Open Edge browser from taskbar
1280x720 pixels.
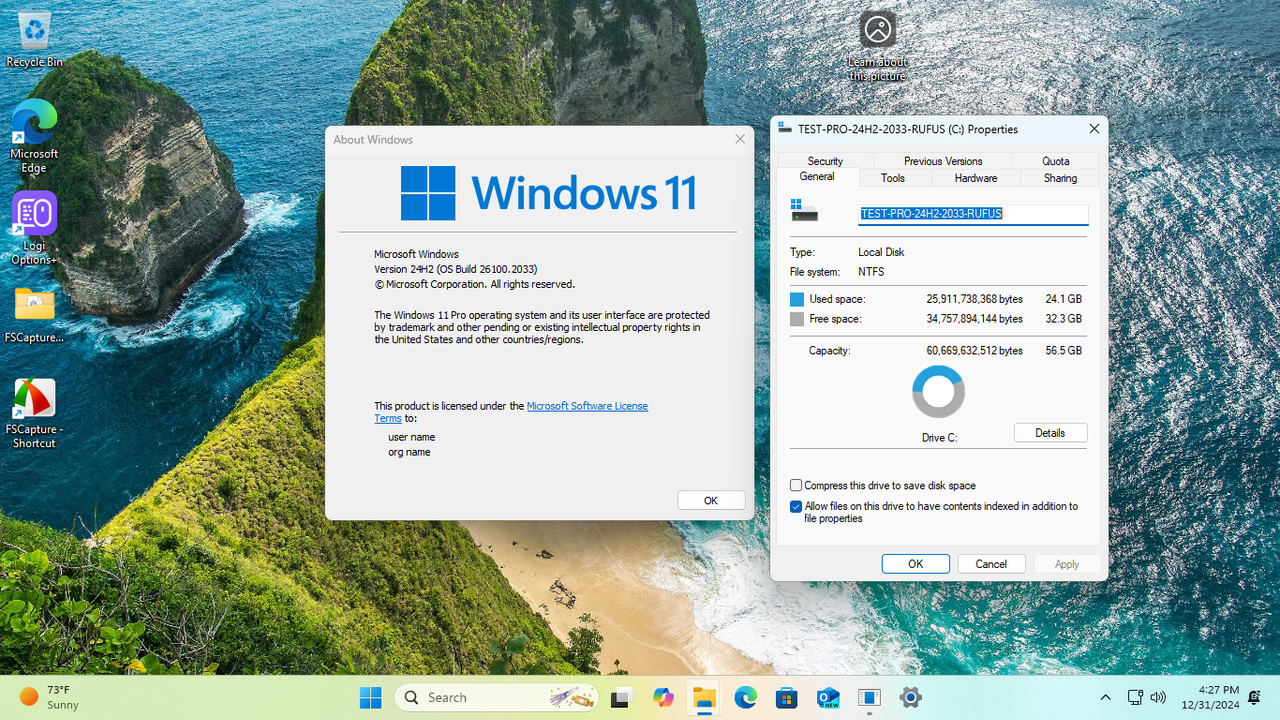pyautogui.click(x=746, y=697)
